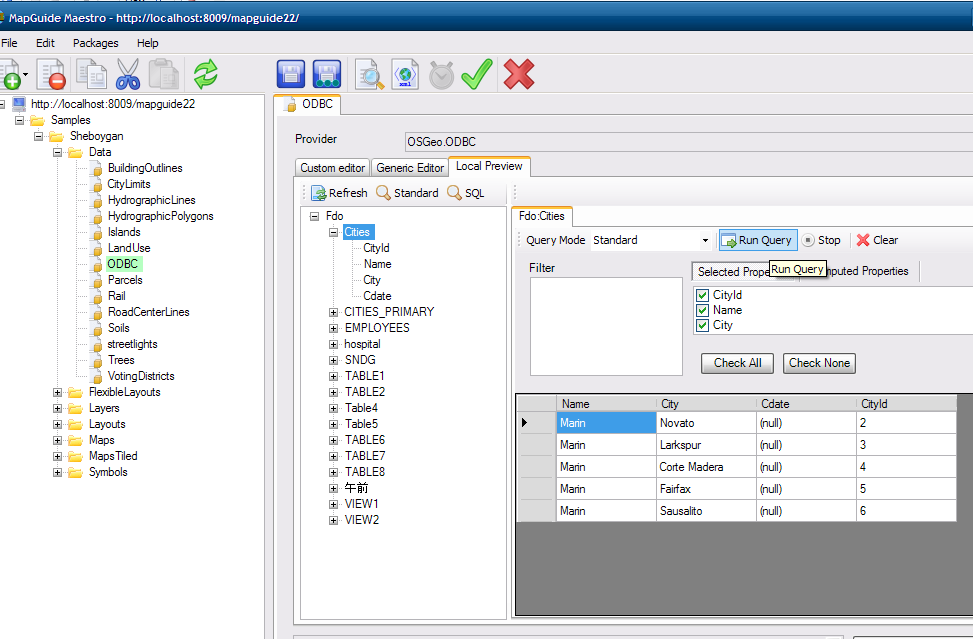Select the Local Preview tab
This screenshot has height=639, width=973.
[489, 166]
